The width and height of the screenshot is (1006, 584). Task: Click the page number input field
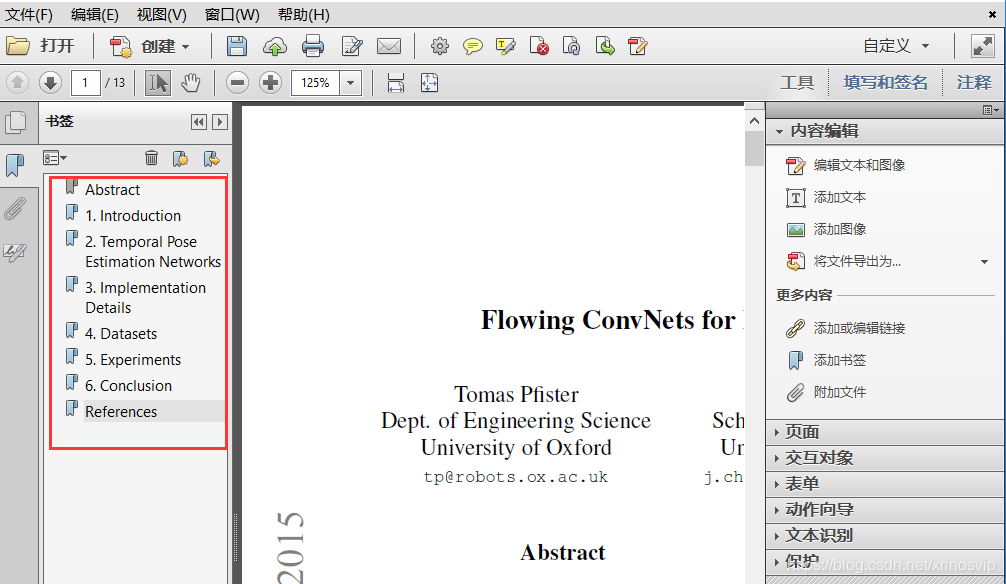pos(85,83)
